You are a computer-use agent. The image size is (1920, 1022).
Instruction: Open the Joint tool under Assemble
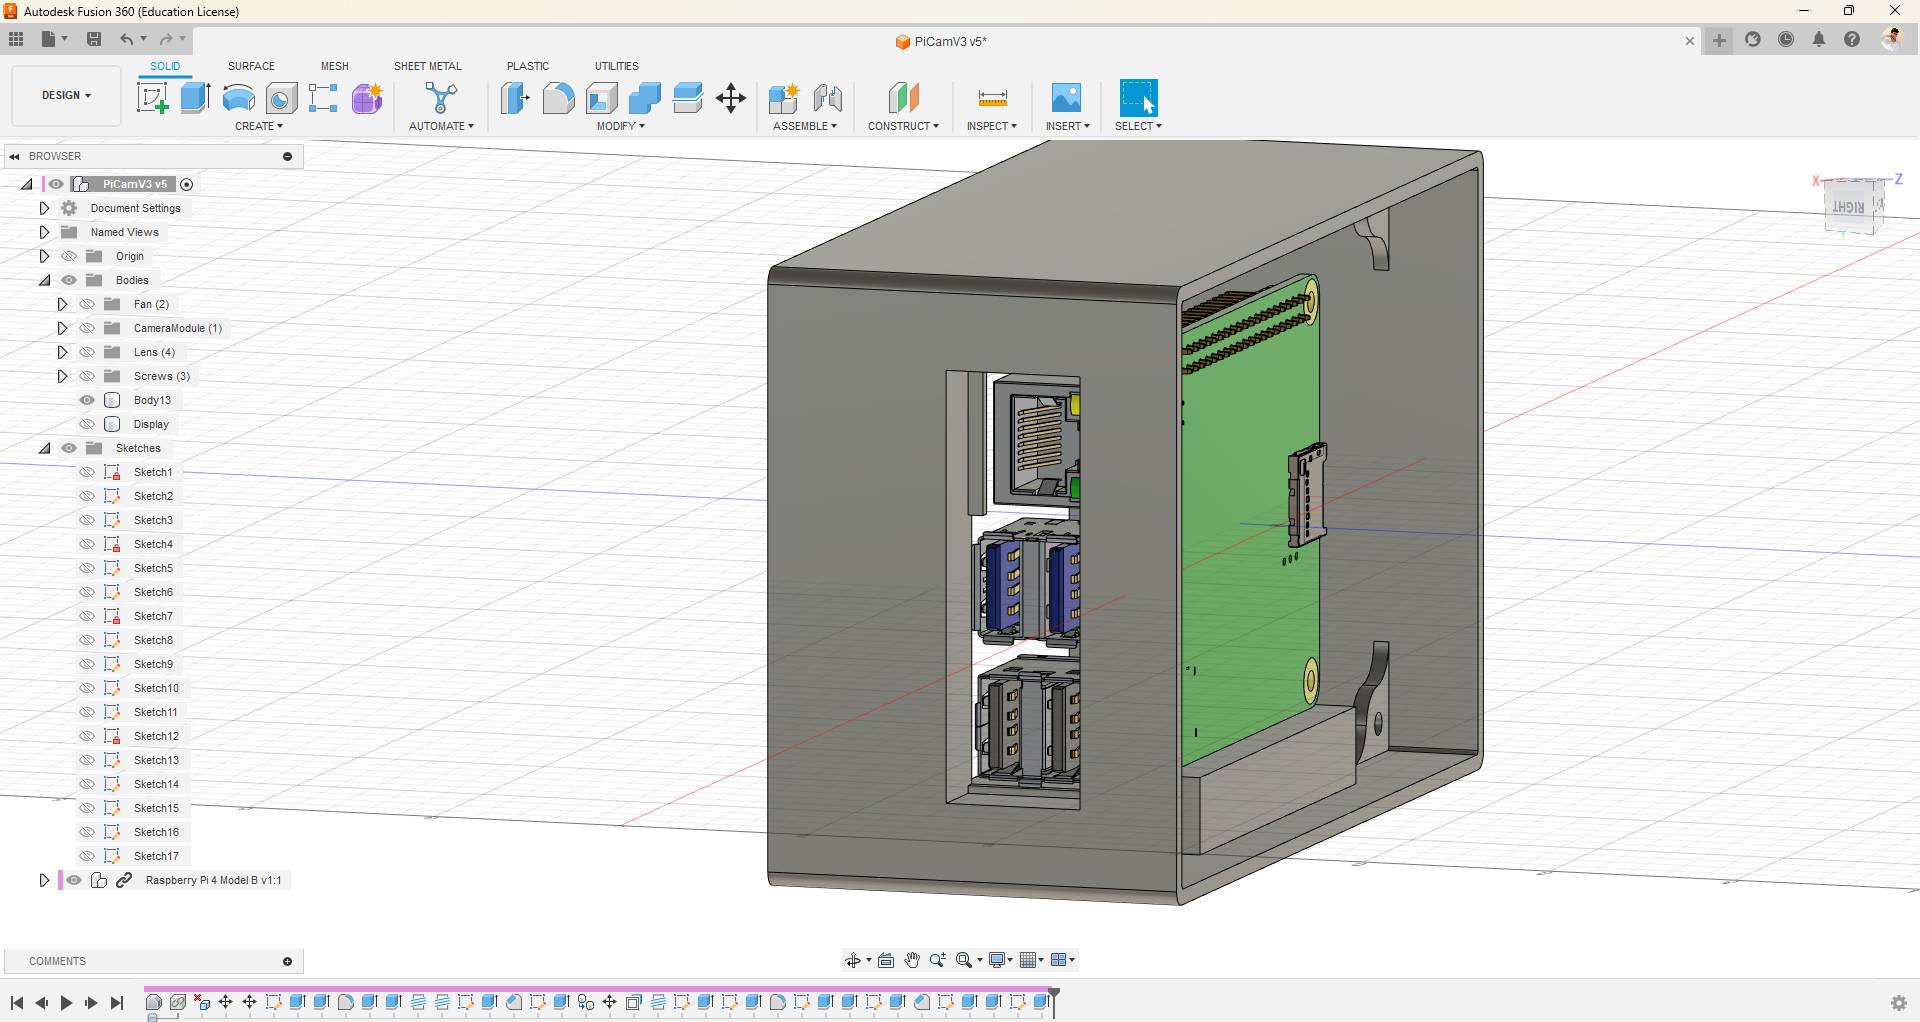coord(827,98)
